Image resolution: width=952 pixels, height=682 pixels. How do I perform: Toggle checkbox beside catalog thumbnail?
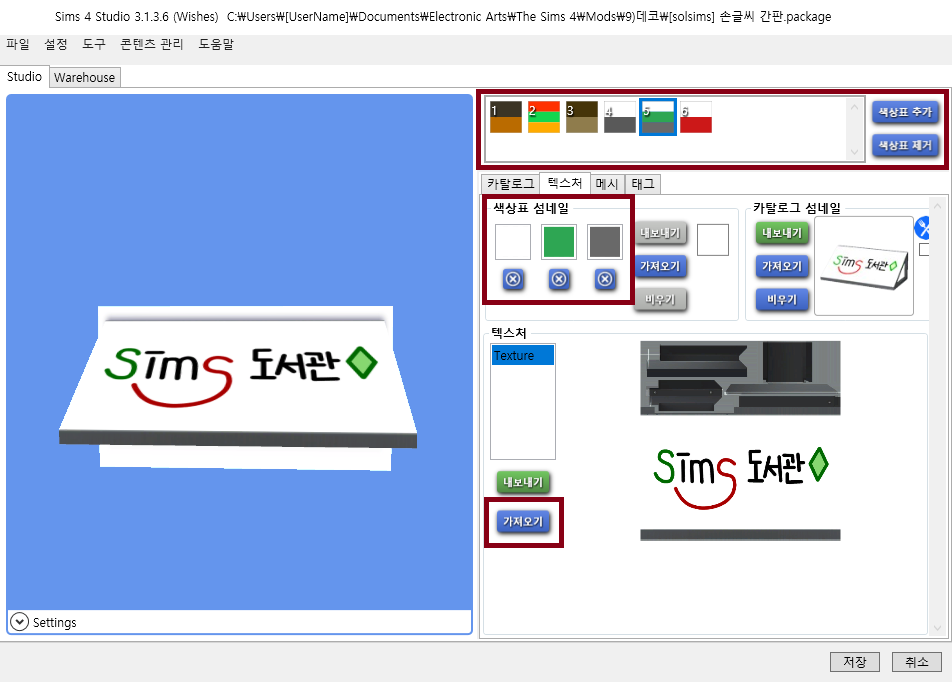click(924, 249)
